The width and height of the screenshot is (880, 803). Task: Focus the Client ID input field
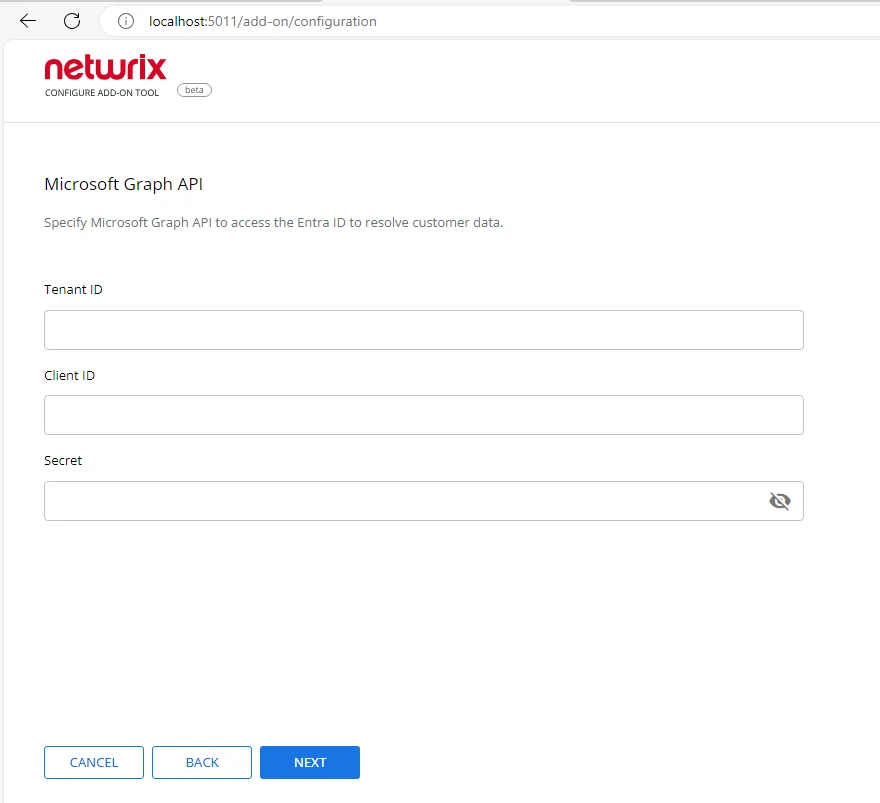click(424, 415)
